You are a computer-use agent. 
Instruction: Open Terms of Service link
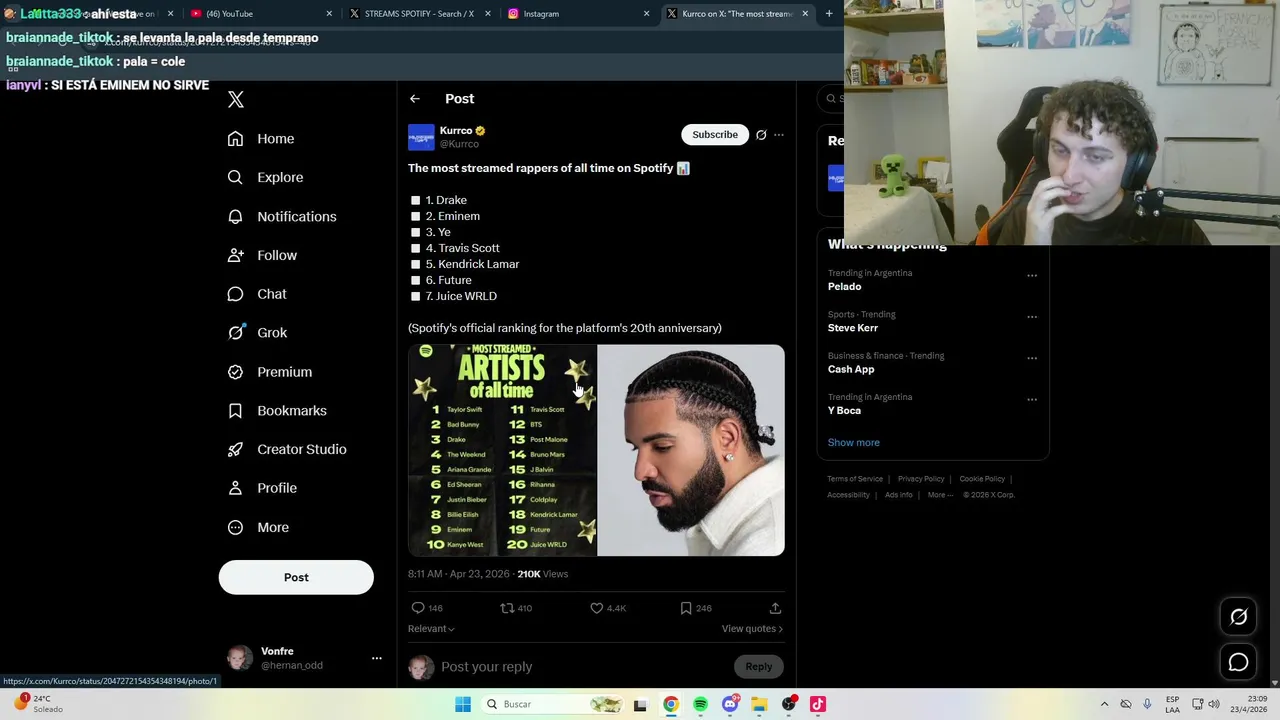(x=855, y=479)
